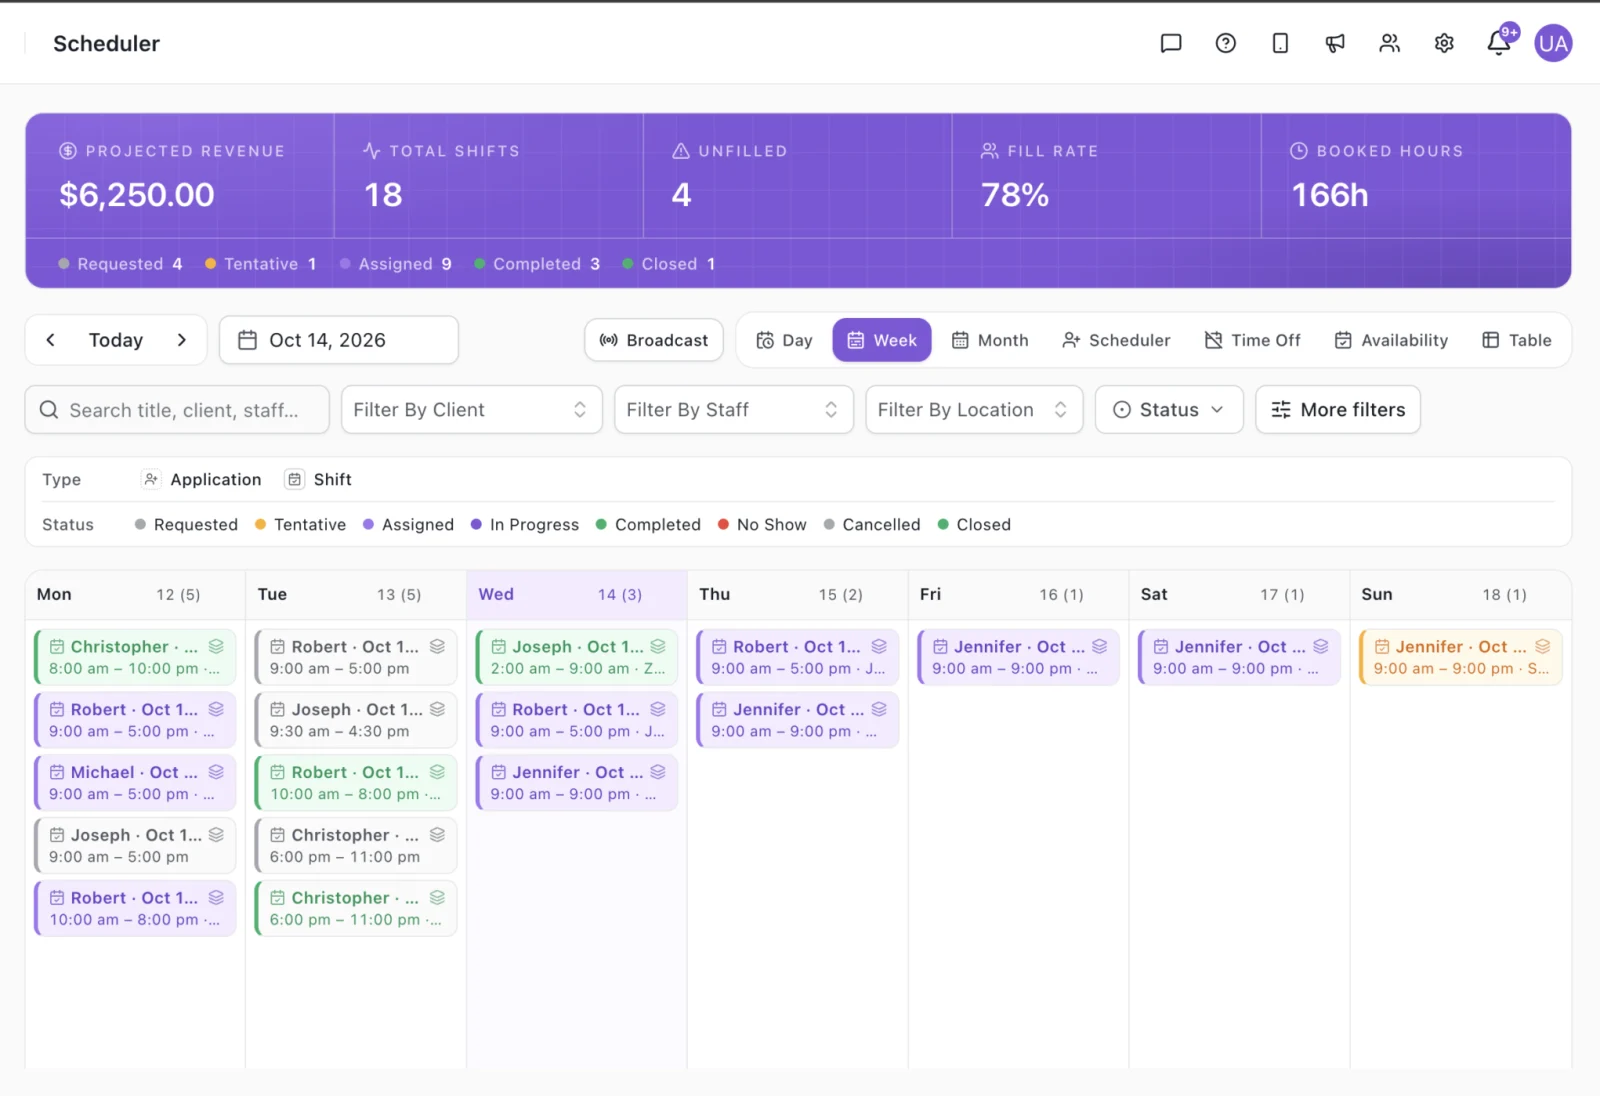
Task: Open the Oct 14, 2026 date picker
Action: pos(339,340)
